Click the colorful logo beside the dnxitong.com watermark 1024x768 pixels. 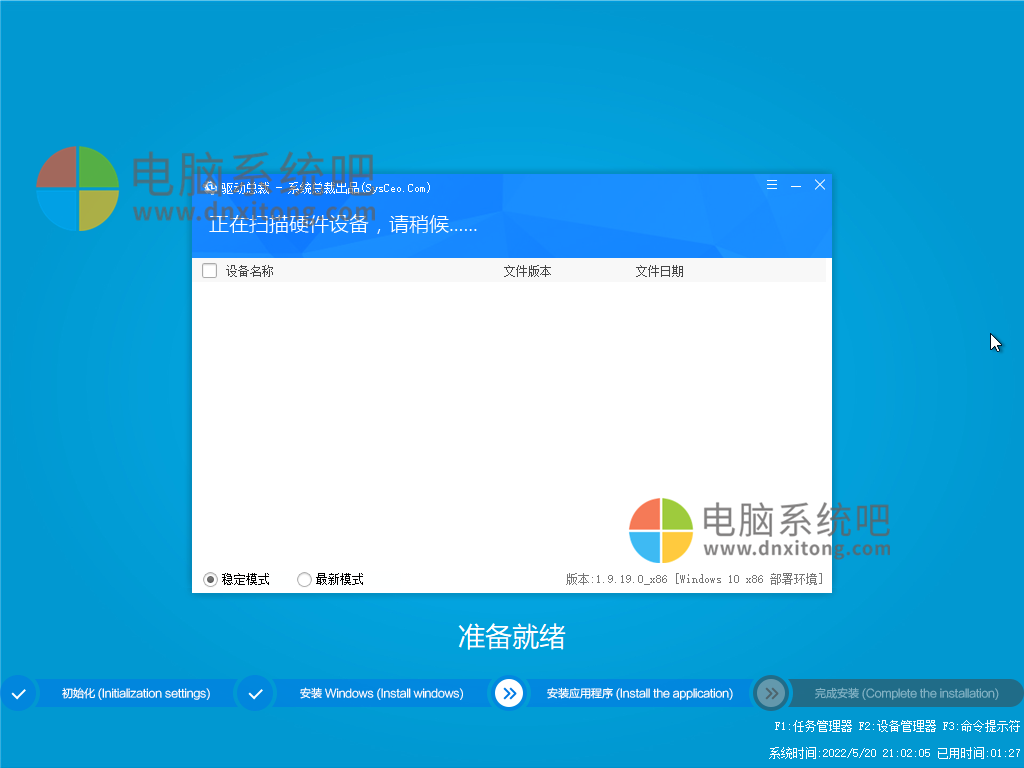point(660,530)
